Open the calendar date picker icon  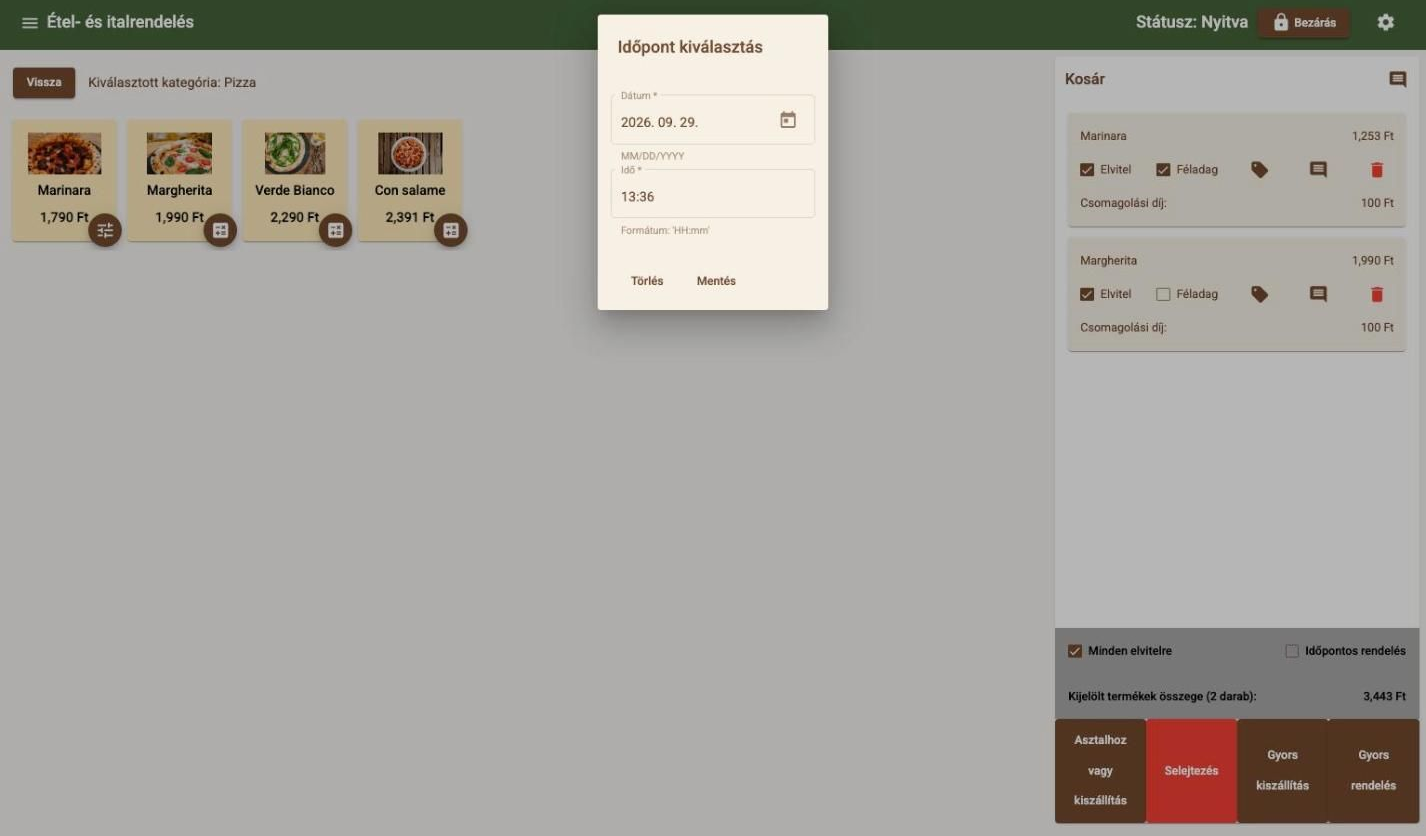(788, 120)
